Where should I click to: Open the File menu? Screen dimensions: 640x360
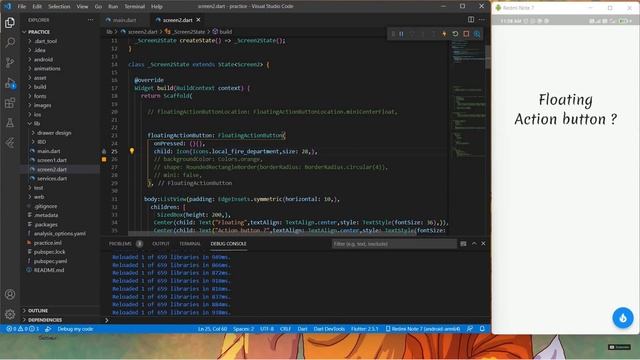pyautogui.click(x=22, y=7)
